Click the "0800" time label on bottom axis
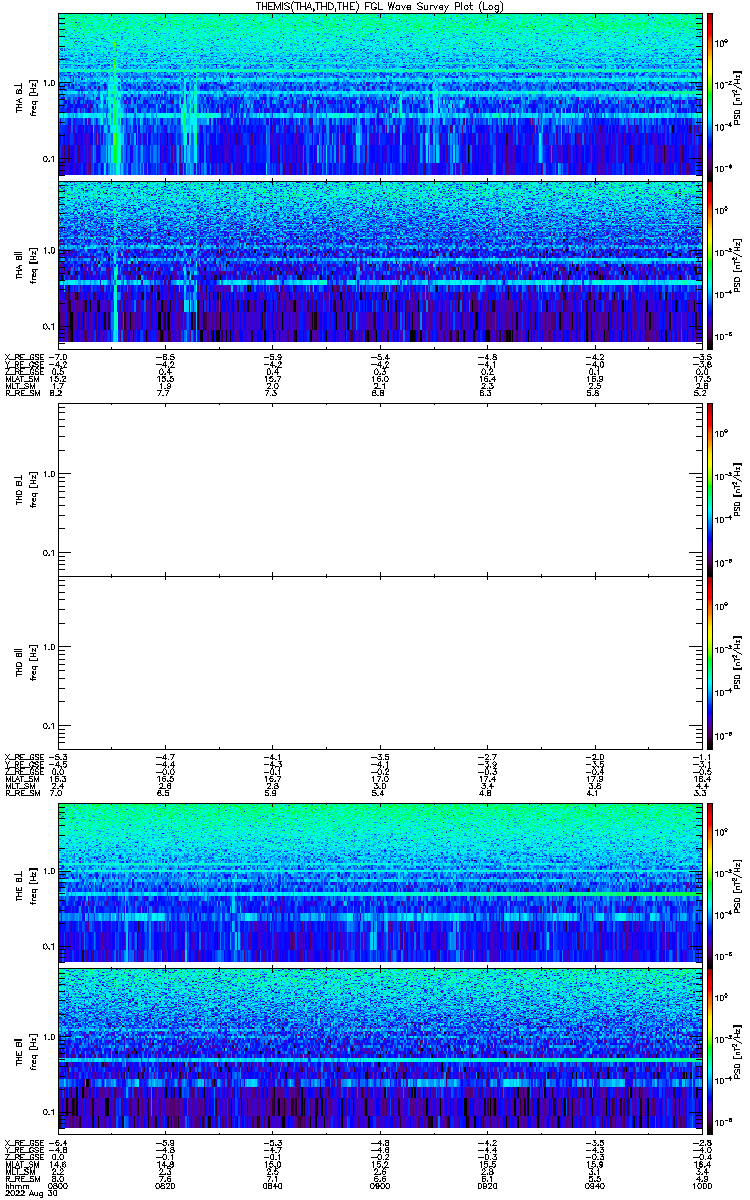 click(x=59, y=1186)
